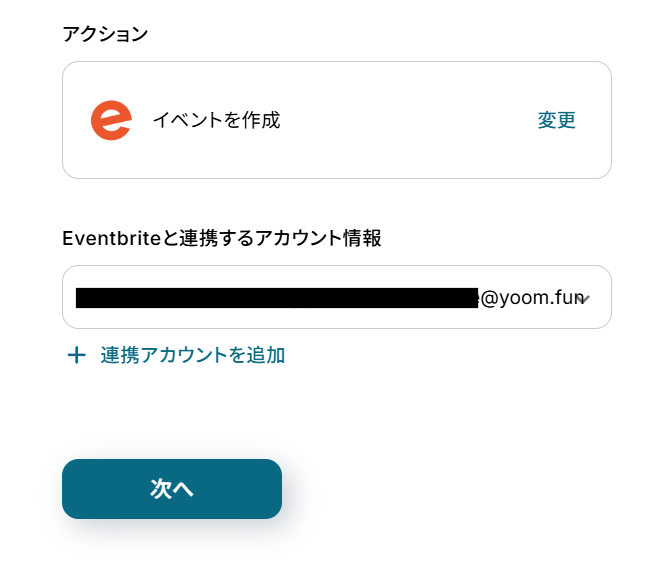
Task: Select the イベントを作成 action text
Action: tap(216, 120)
